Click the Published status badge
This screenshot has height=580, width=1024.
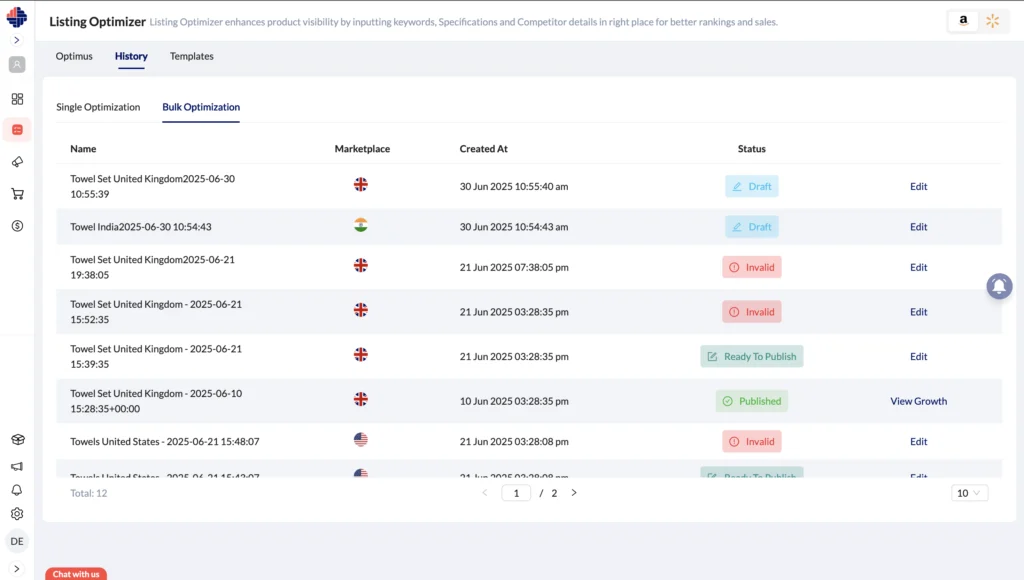[x=752, y=401]
